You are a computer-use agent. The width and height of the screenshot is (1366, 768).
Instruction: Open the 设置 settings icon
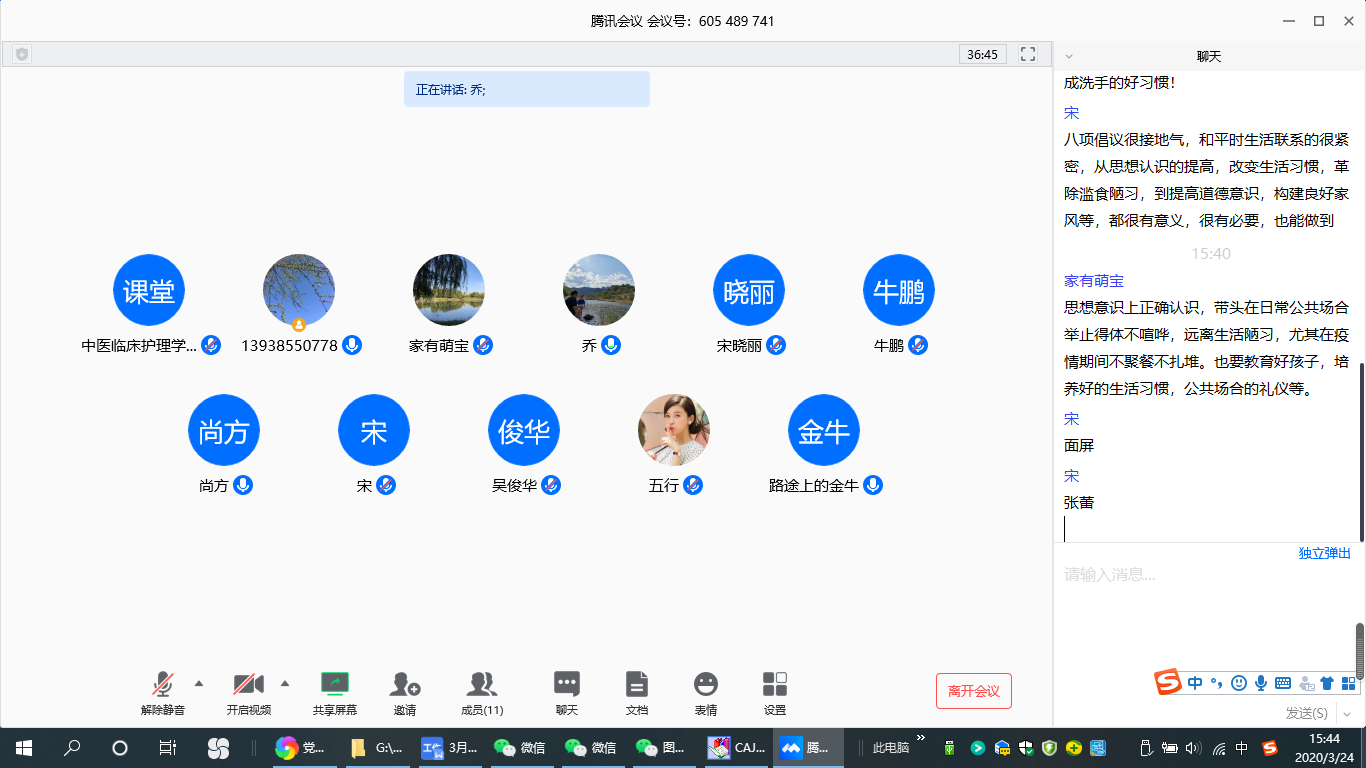click(x=774, y=685)
